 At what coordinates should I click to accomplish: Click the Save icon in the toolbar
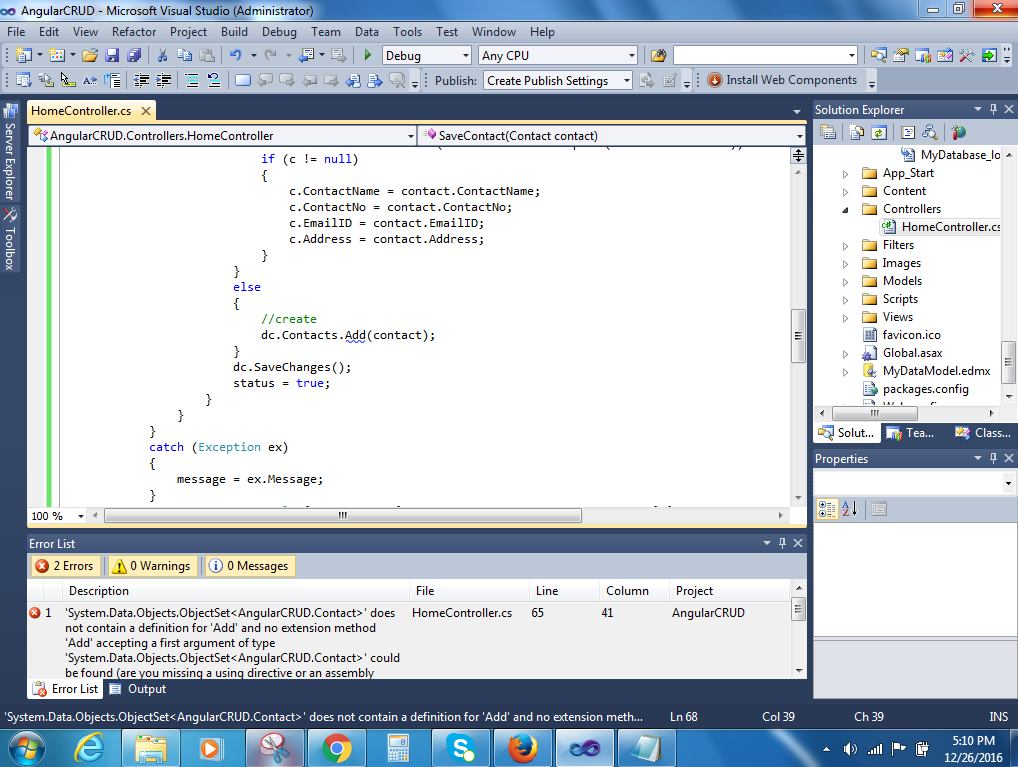coord(112,55)
